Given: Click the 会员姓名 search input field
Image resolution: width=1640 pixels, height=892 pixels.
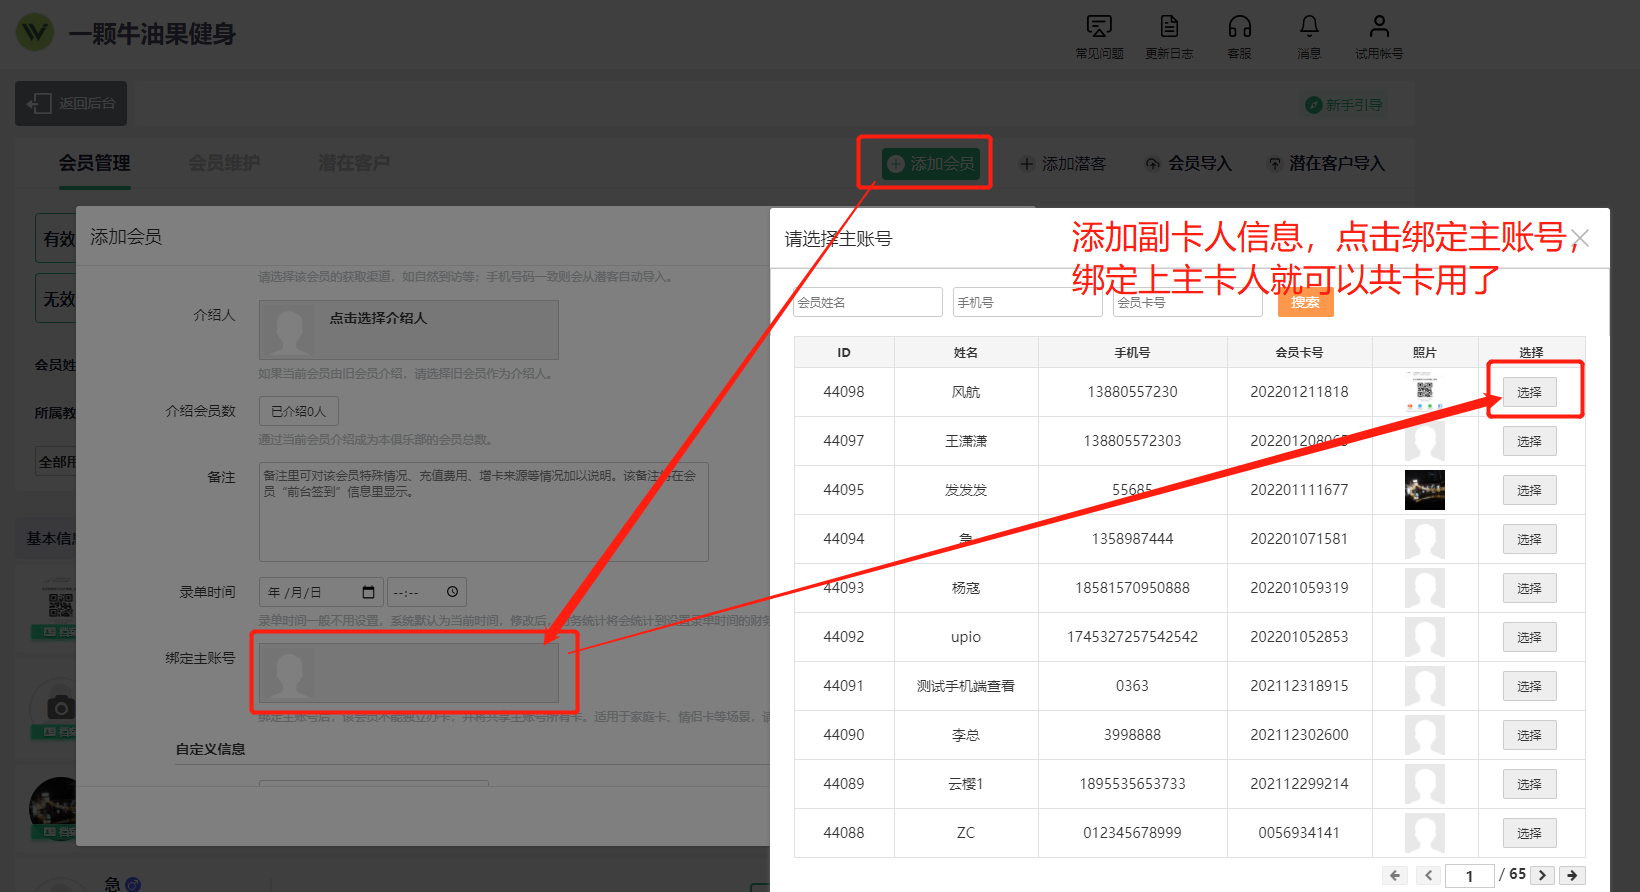Looking at the screenshot, I should point(867,302).
